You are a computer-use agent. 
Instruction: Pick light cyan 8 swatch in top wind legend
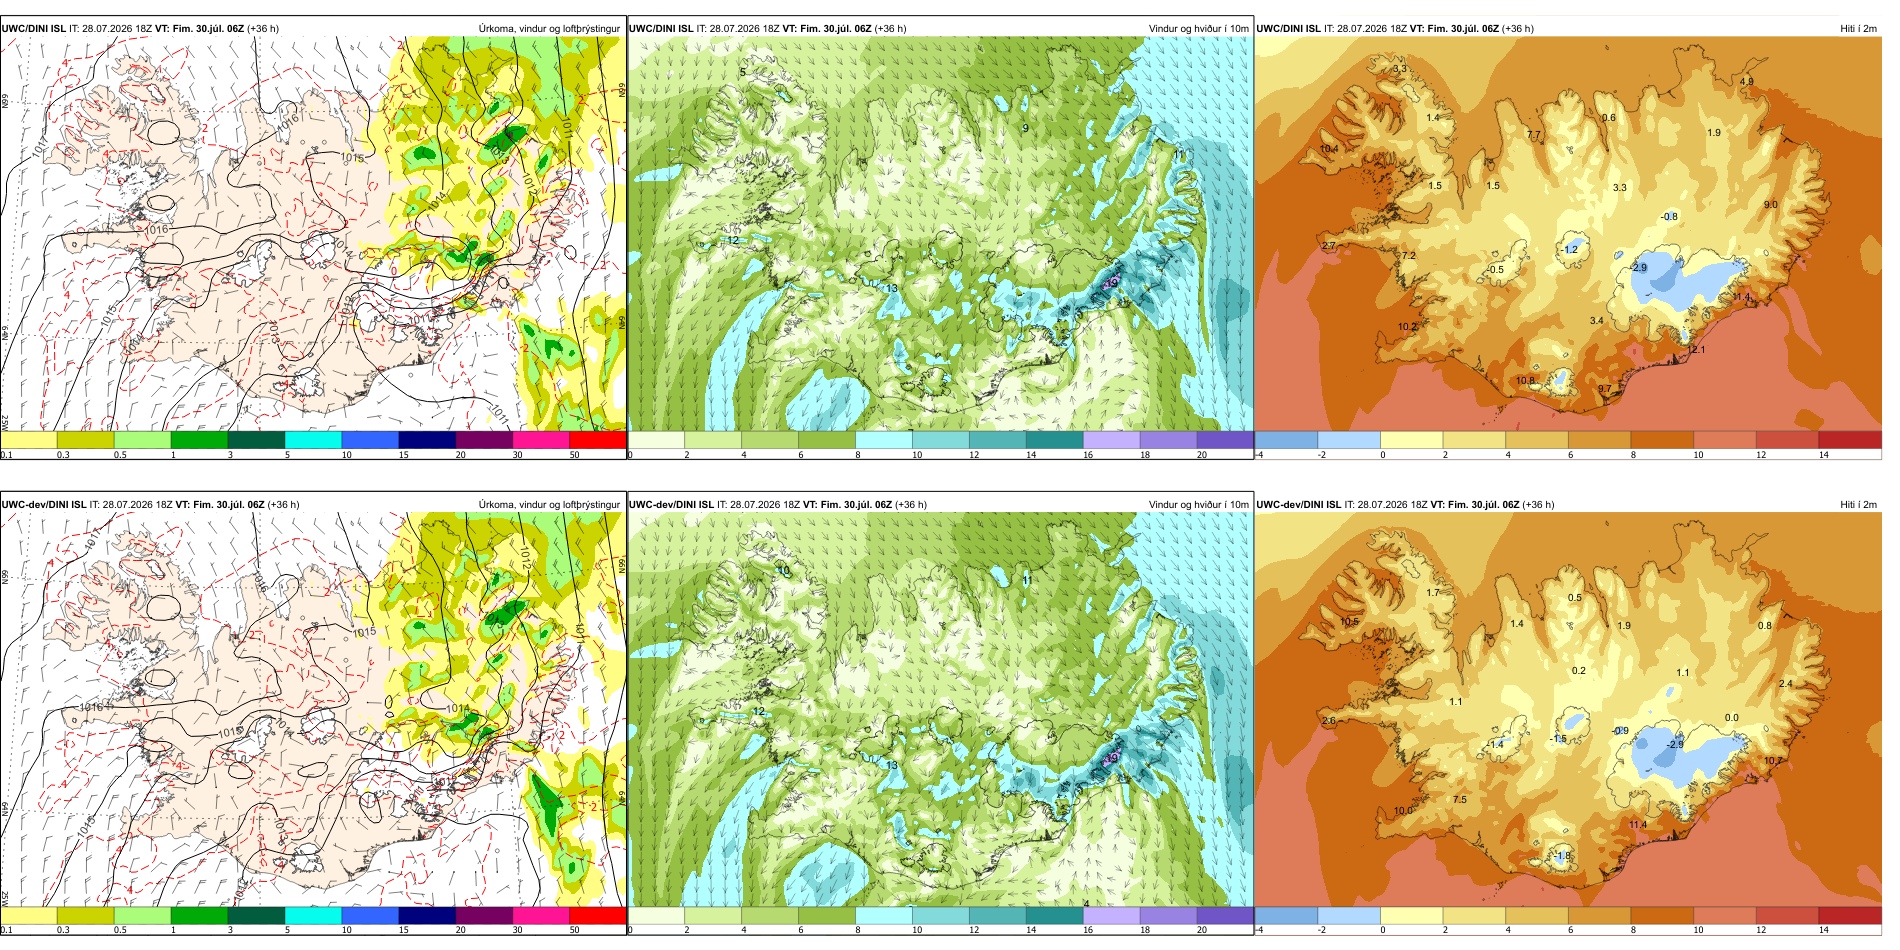coord(884,440)
